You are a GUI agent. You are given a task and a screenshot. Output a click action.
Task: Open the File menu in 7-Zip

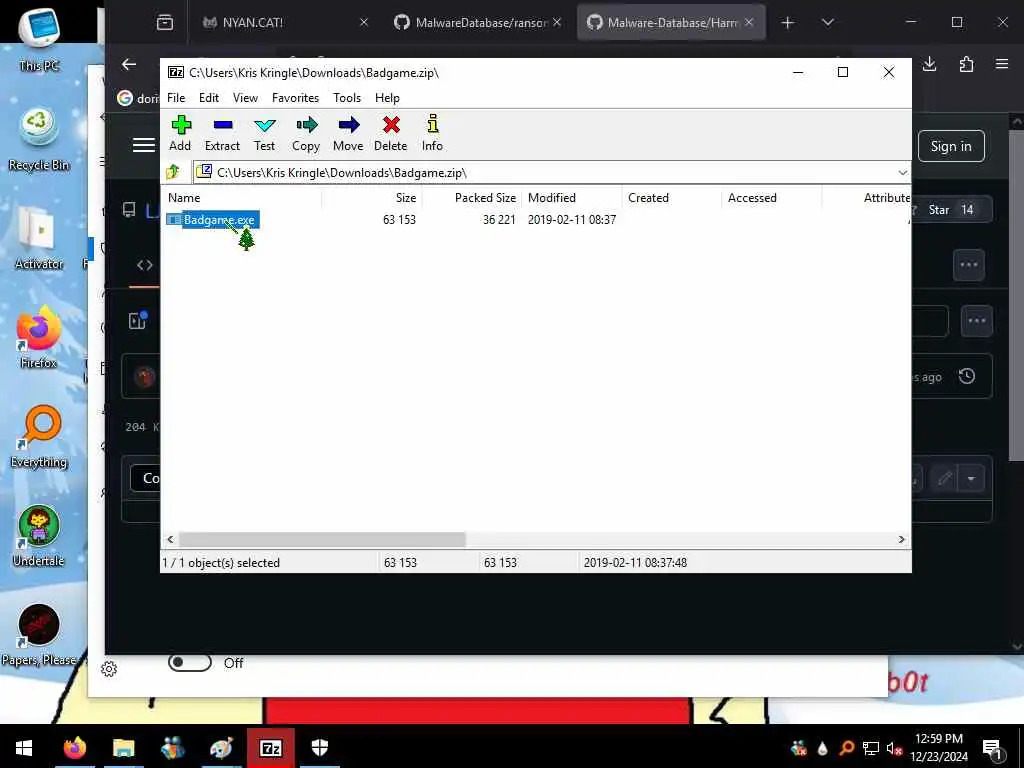click(x=176, y=98)
